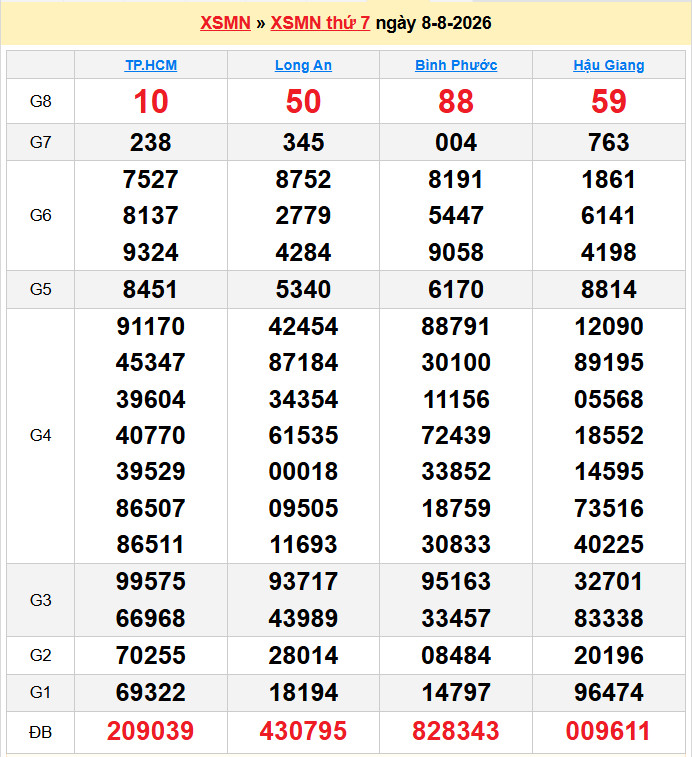Click G4 number 87184

[303, 362]
